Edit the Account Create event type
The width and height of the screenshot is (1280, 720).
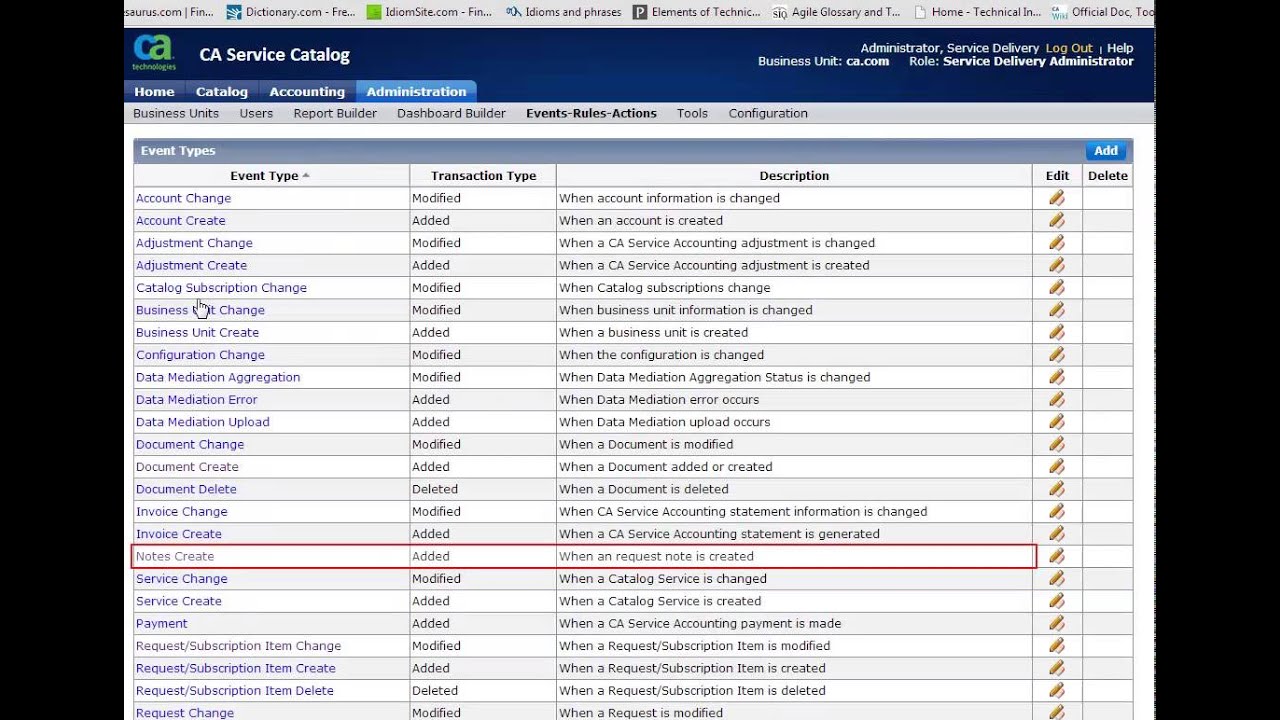point(1056,220)
